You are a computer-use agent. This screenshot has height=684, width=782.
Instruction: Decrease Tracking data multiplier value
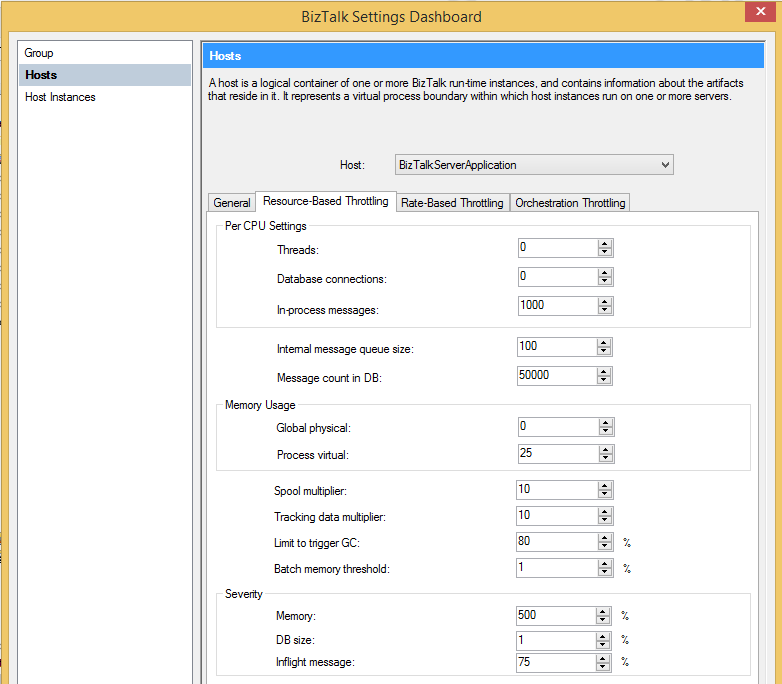coord(605,520)
